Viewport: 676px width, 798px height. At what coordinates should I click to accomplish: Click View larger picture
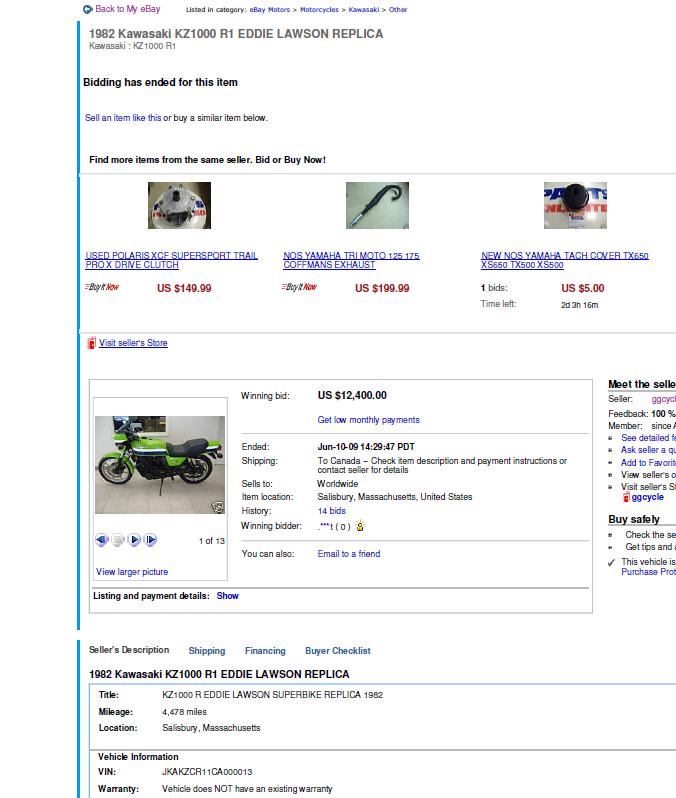tap(132, 572)
